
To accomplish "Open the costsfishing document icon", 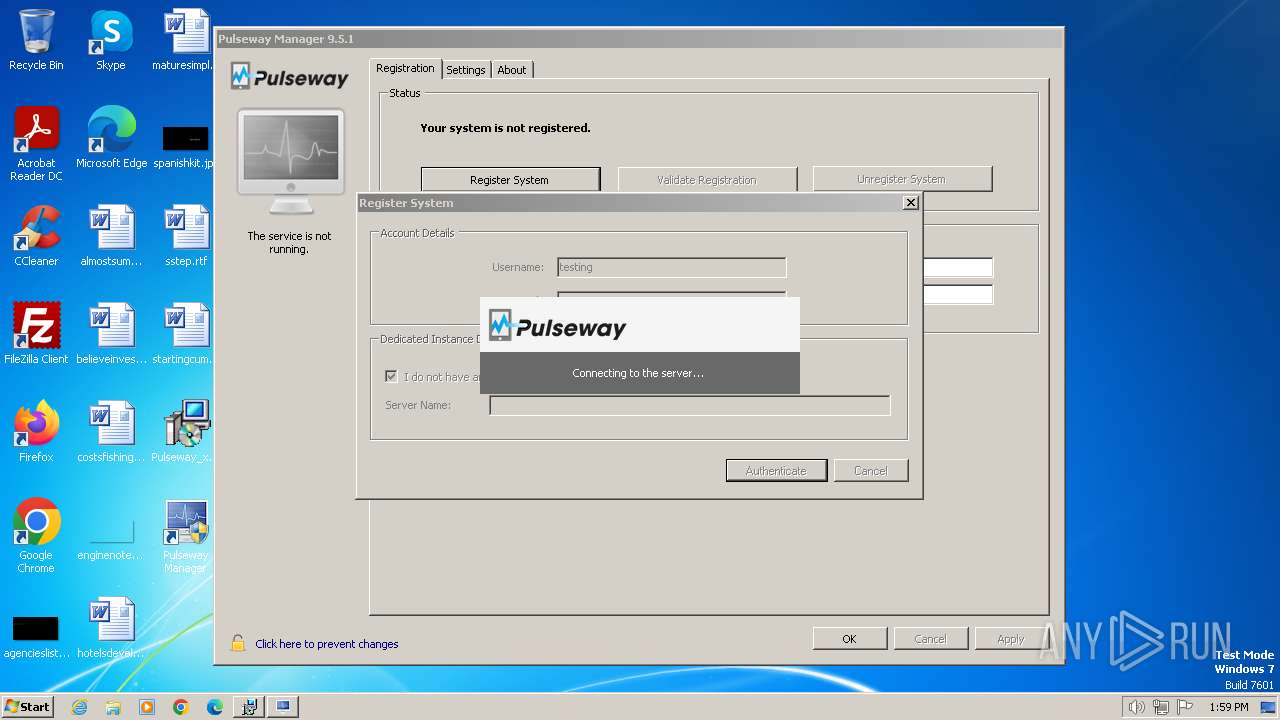I will pos(111,432).
